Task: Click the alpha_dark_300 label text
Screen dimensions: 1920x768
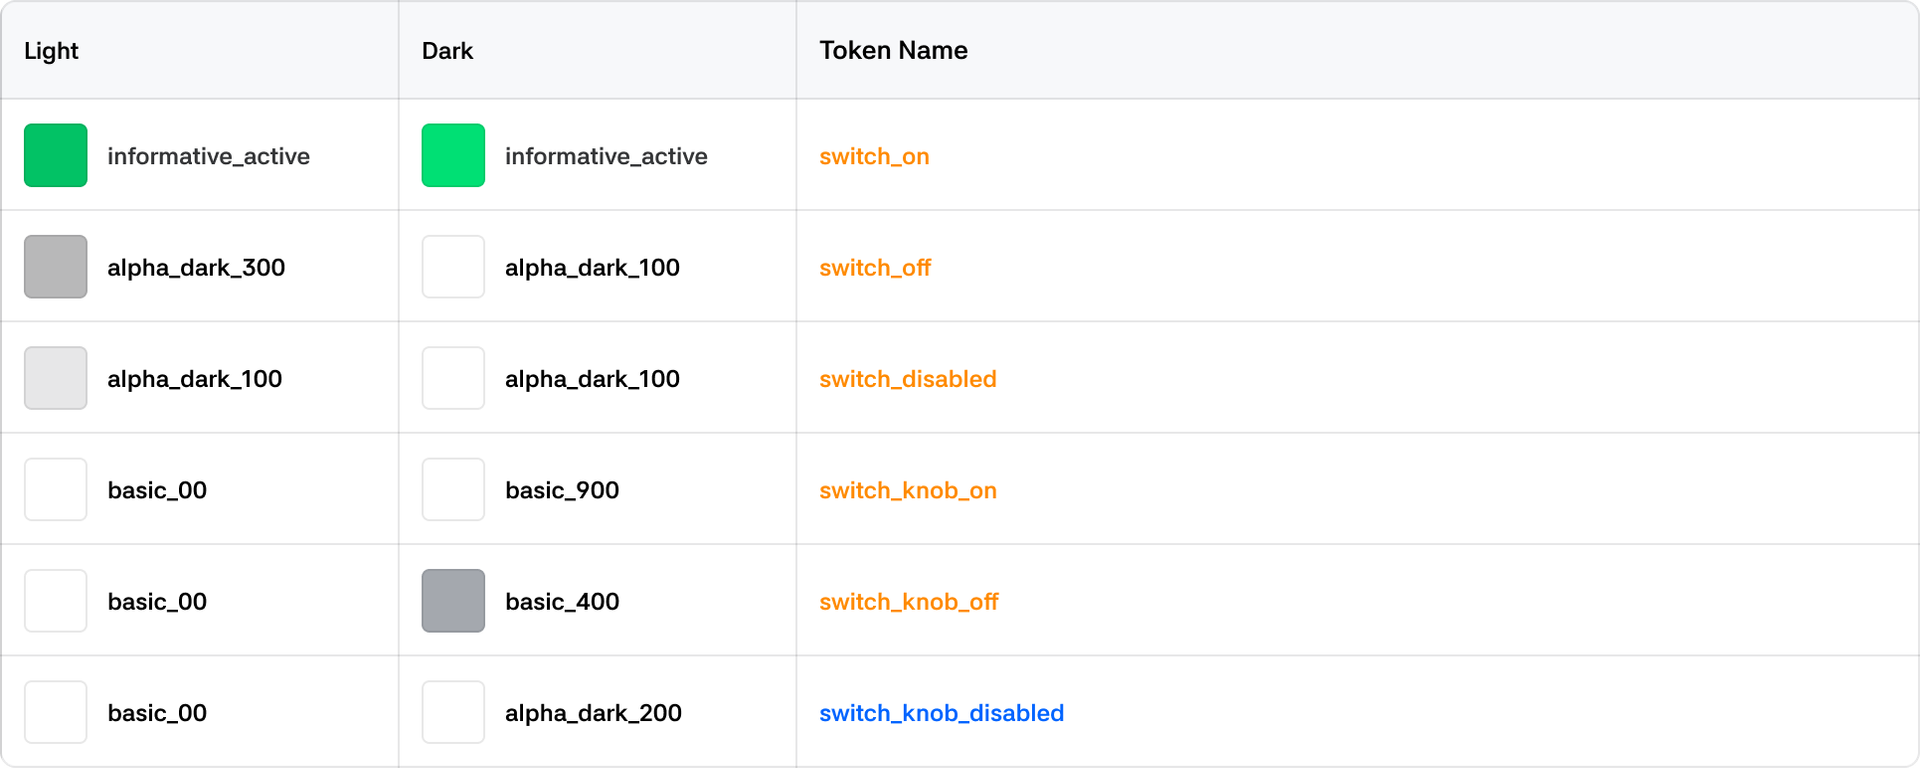Action: 196,268
